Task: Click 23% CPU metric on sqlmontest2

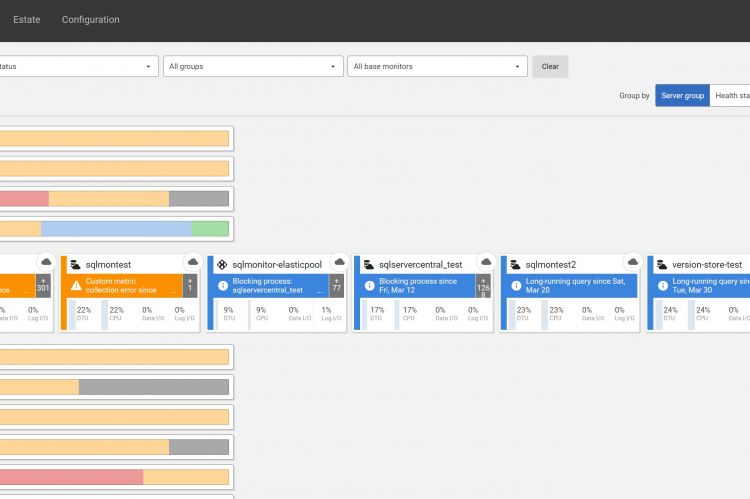Action: pyautogui.click(x=556, y=313)
